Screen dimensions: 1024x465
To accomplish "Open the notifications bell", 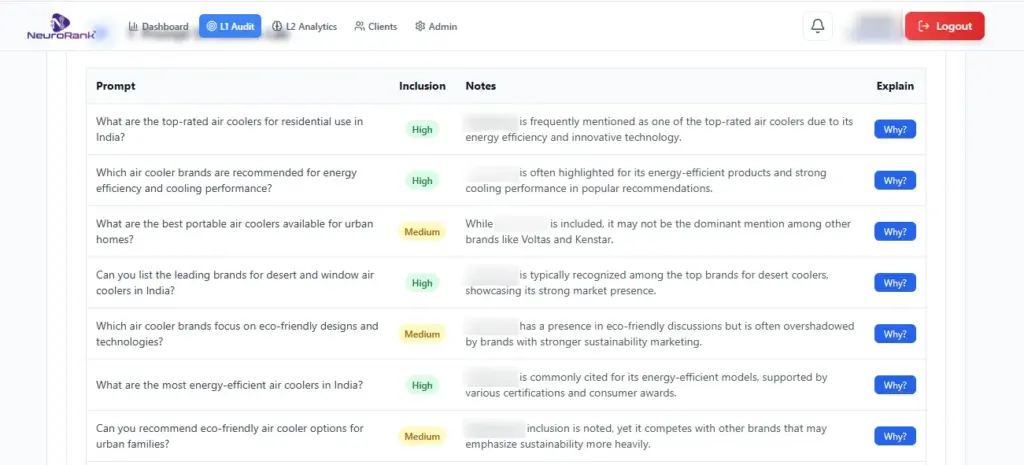I will click(817, 26).
